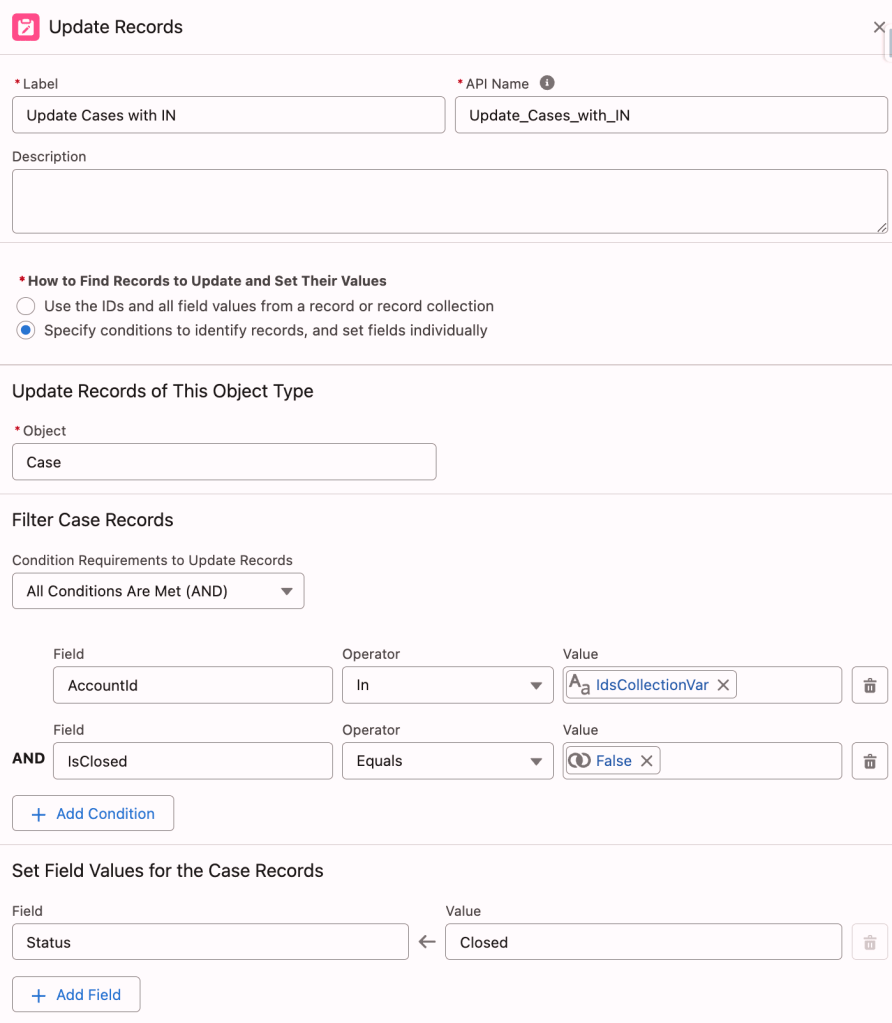Remove the IdsCollectionVar value pill
The image size is (892, 1023).
point(723,685)
